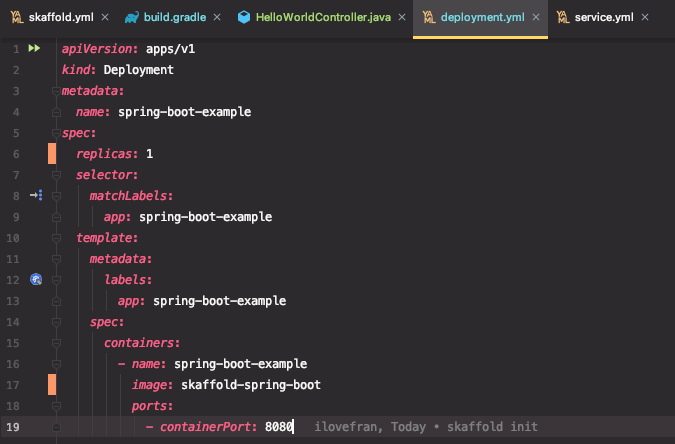Image resolution: width=675 pixels, height=444 pixels.
Task: Click the green run arrows on line 1
Action: pos(34,48)
